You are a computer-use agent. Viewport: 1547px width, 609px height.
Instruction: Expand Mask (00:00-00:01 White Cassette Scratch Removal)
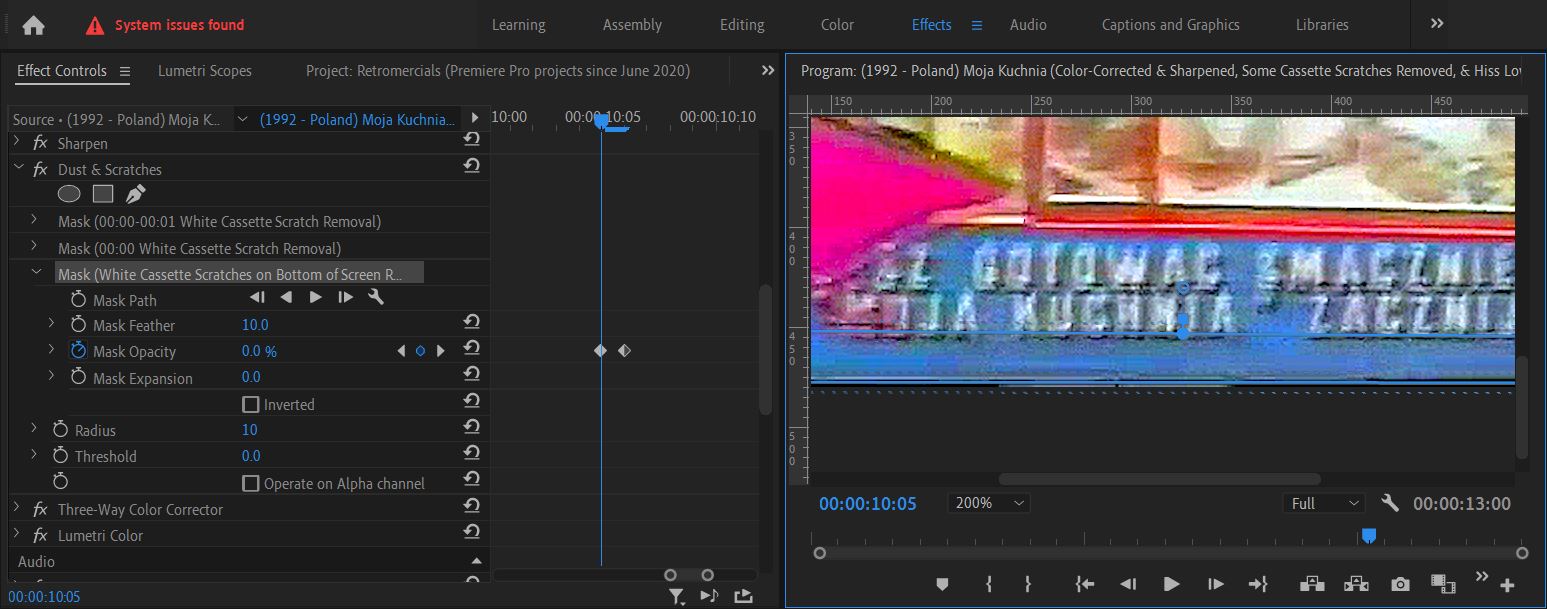tap(34, 221)
